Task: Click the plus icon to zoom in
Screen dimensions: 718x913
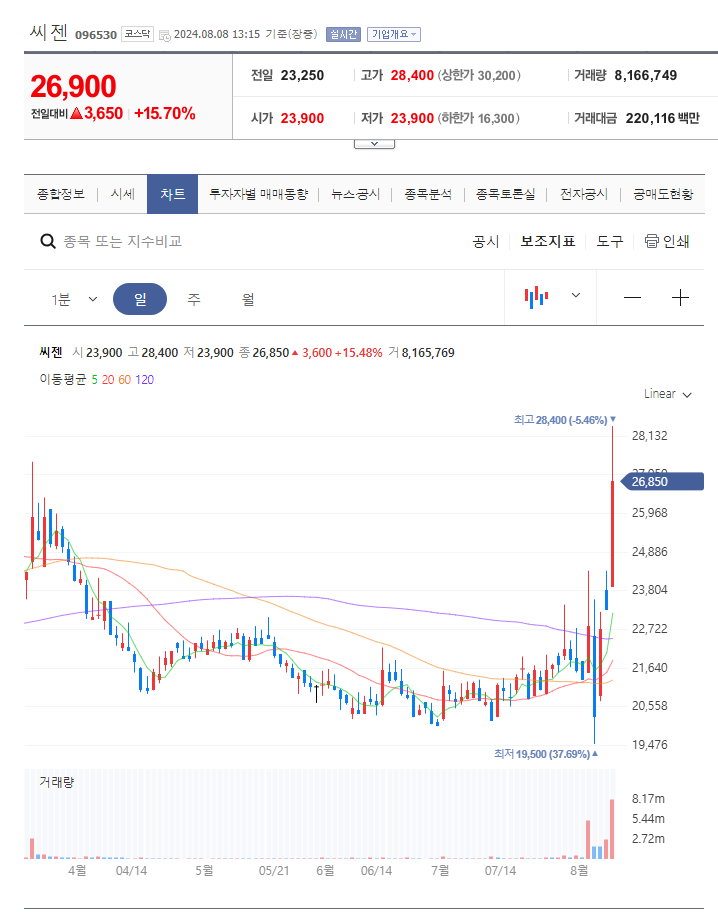Action: 680,296
